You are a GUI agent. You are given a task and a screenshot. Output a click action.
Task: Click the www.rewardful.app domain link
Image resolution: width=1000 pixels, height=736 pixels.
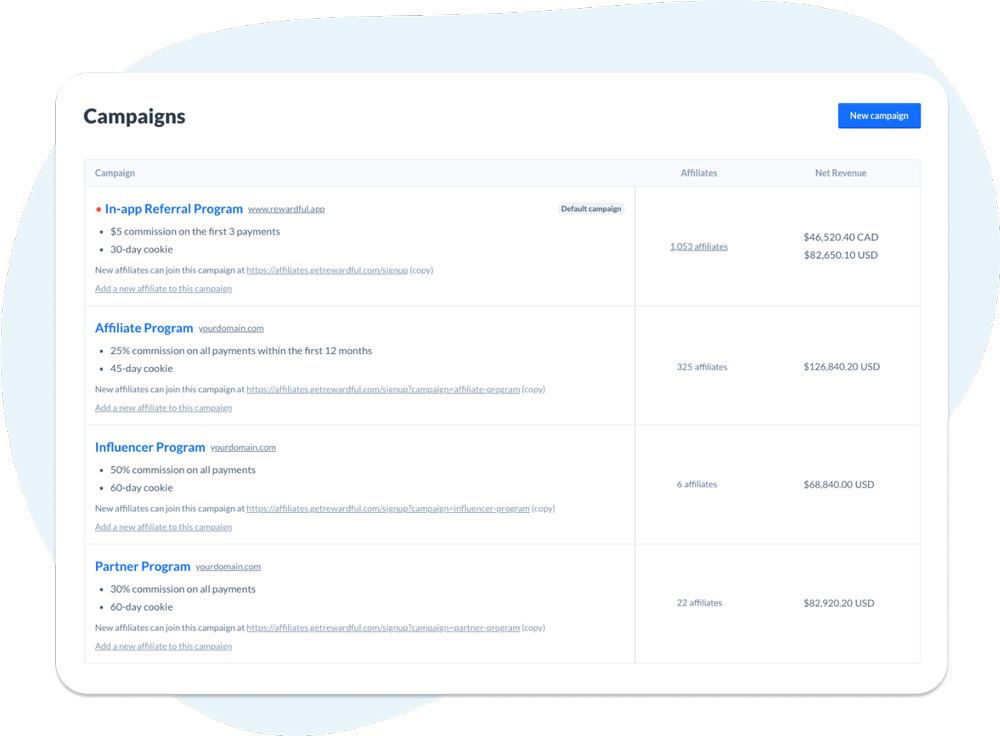point(286,210)
